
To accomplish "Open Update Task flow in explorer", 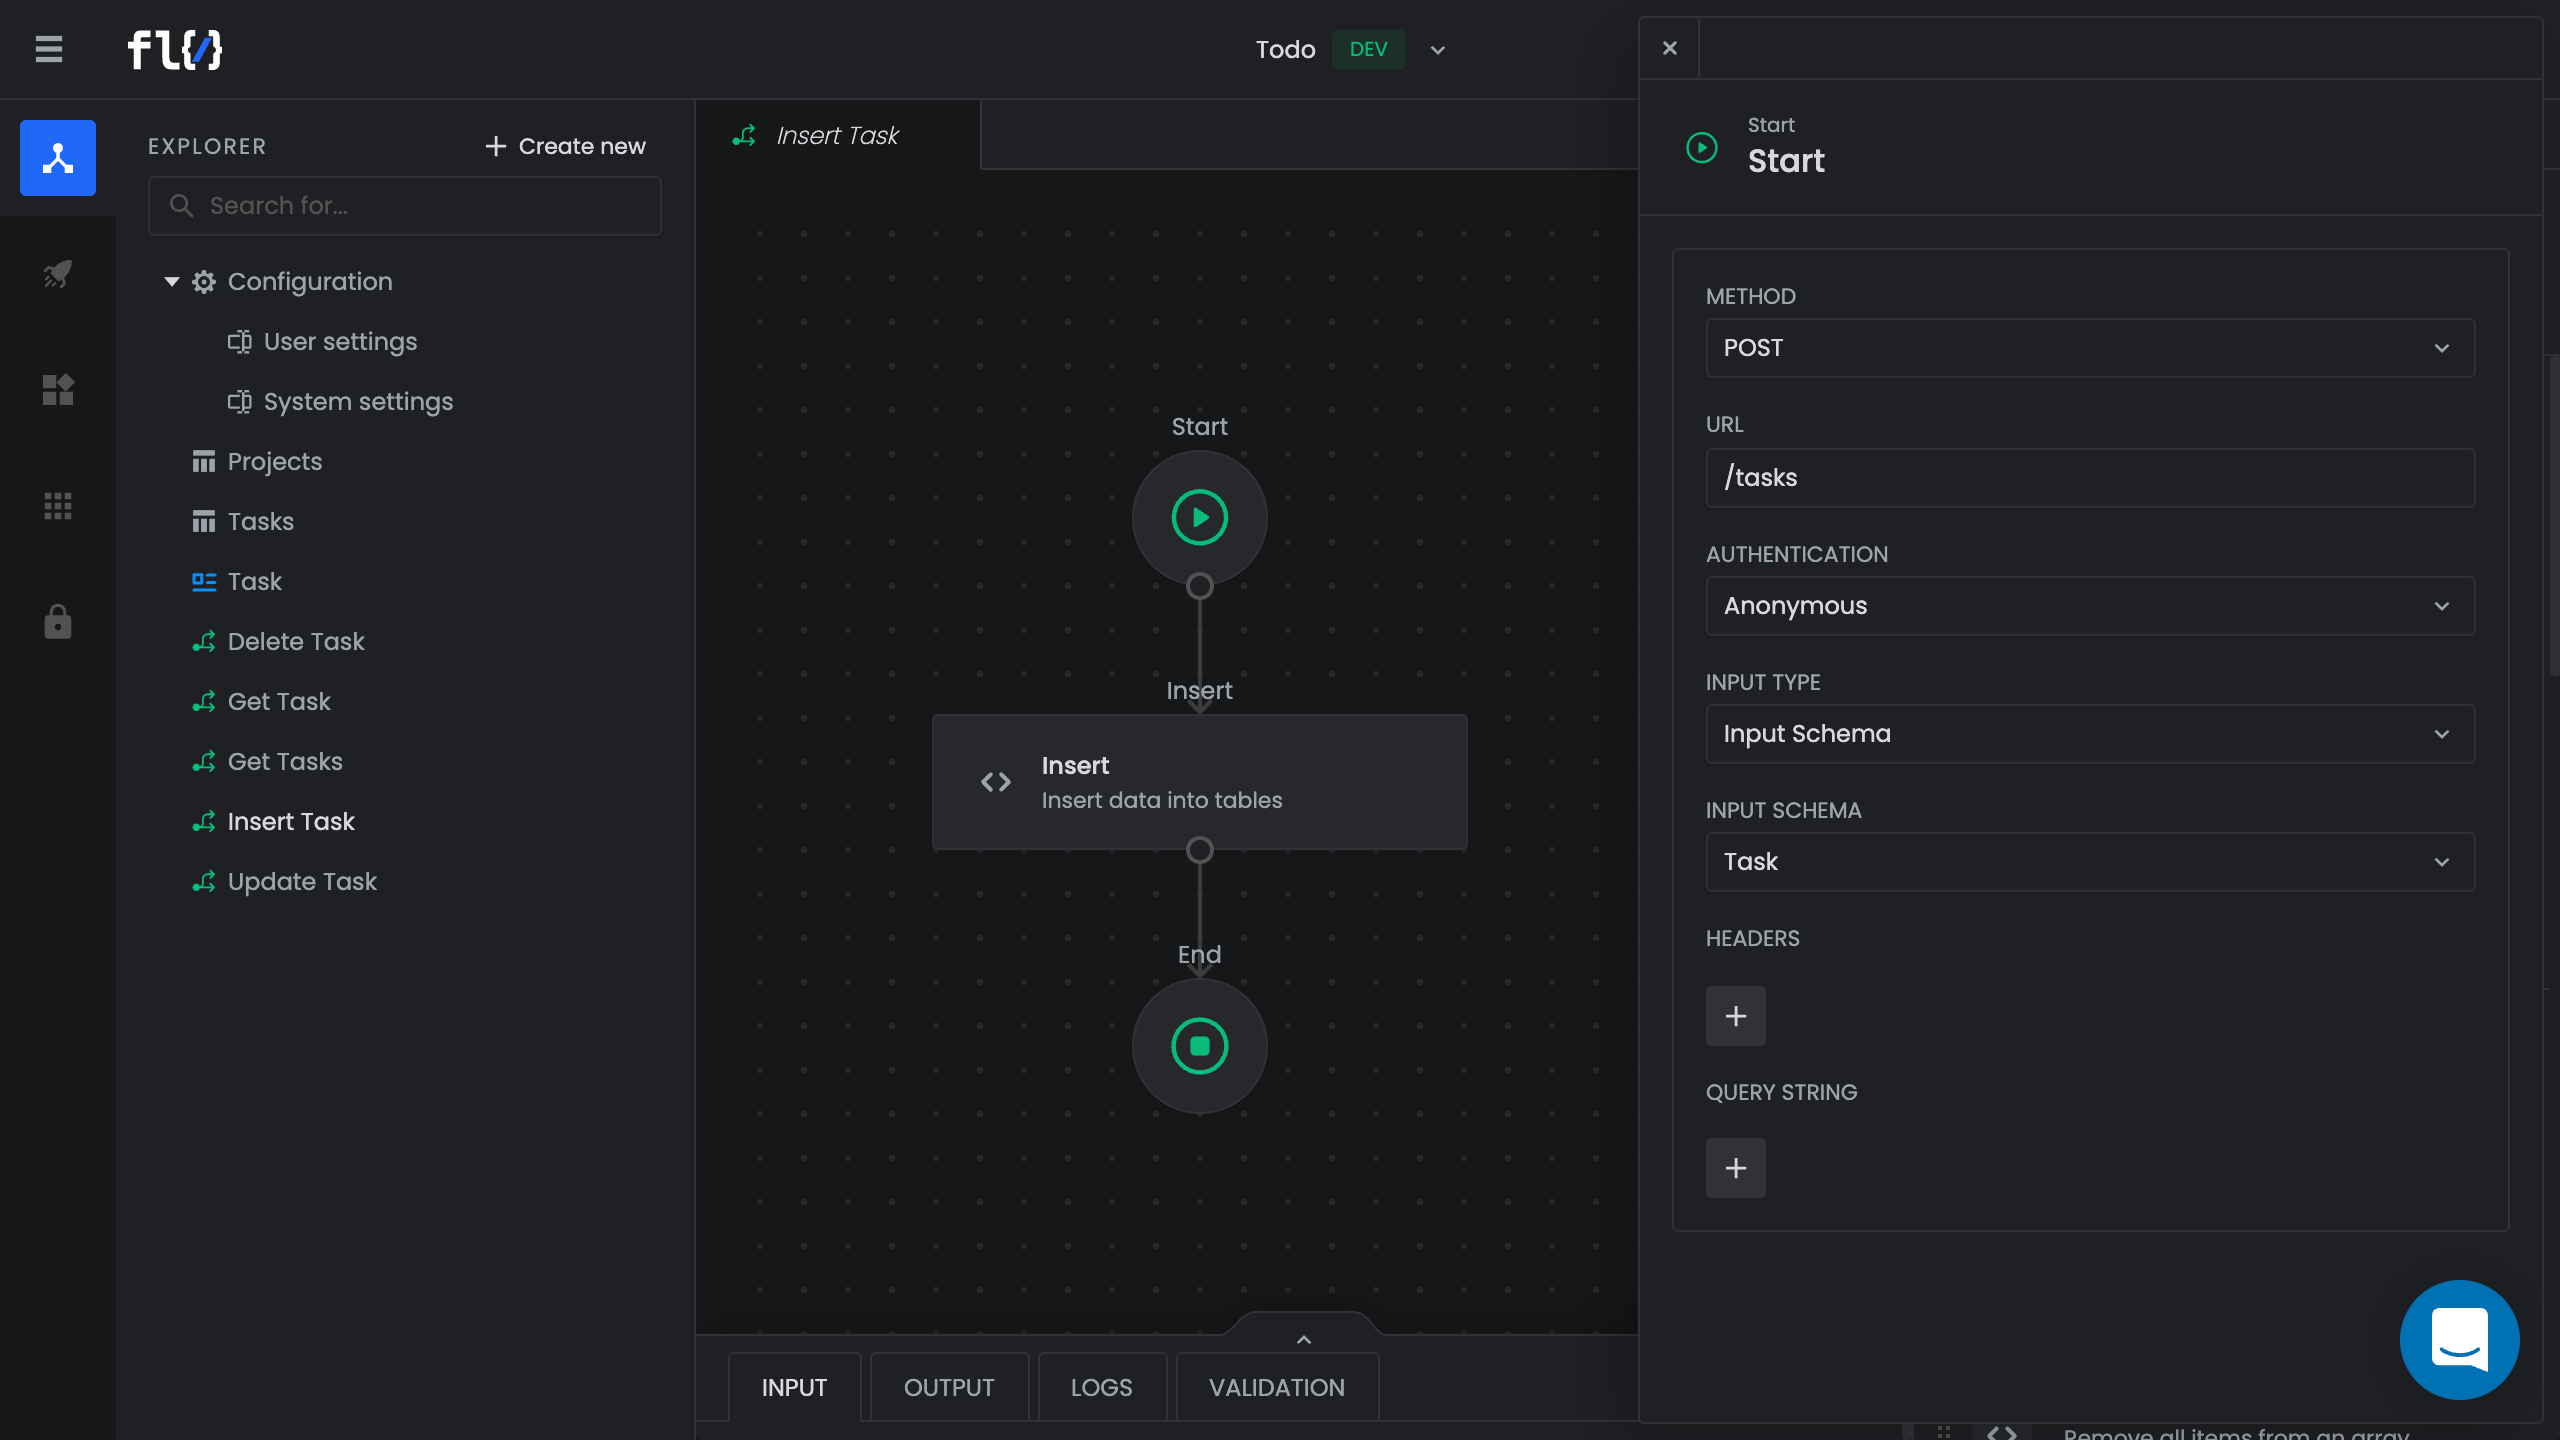I will point(302,882).
